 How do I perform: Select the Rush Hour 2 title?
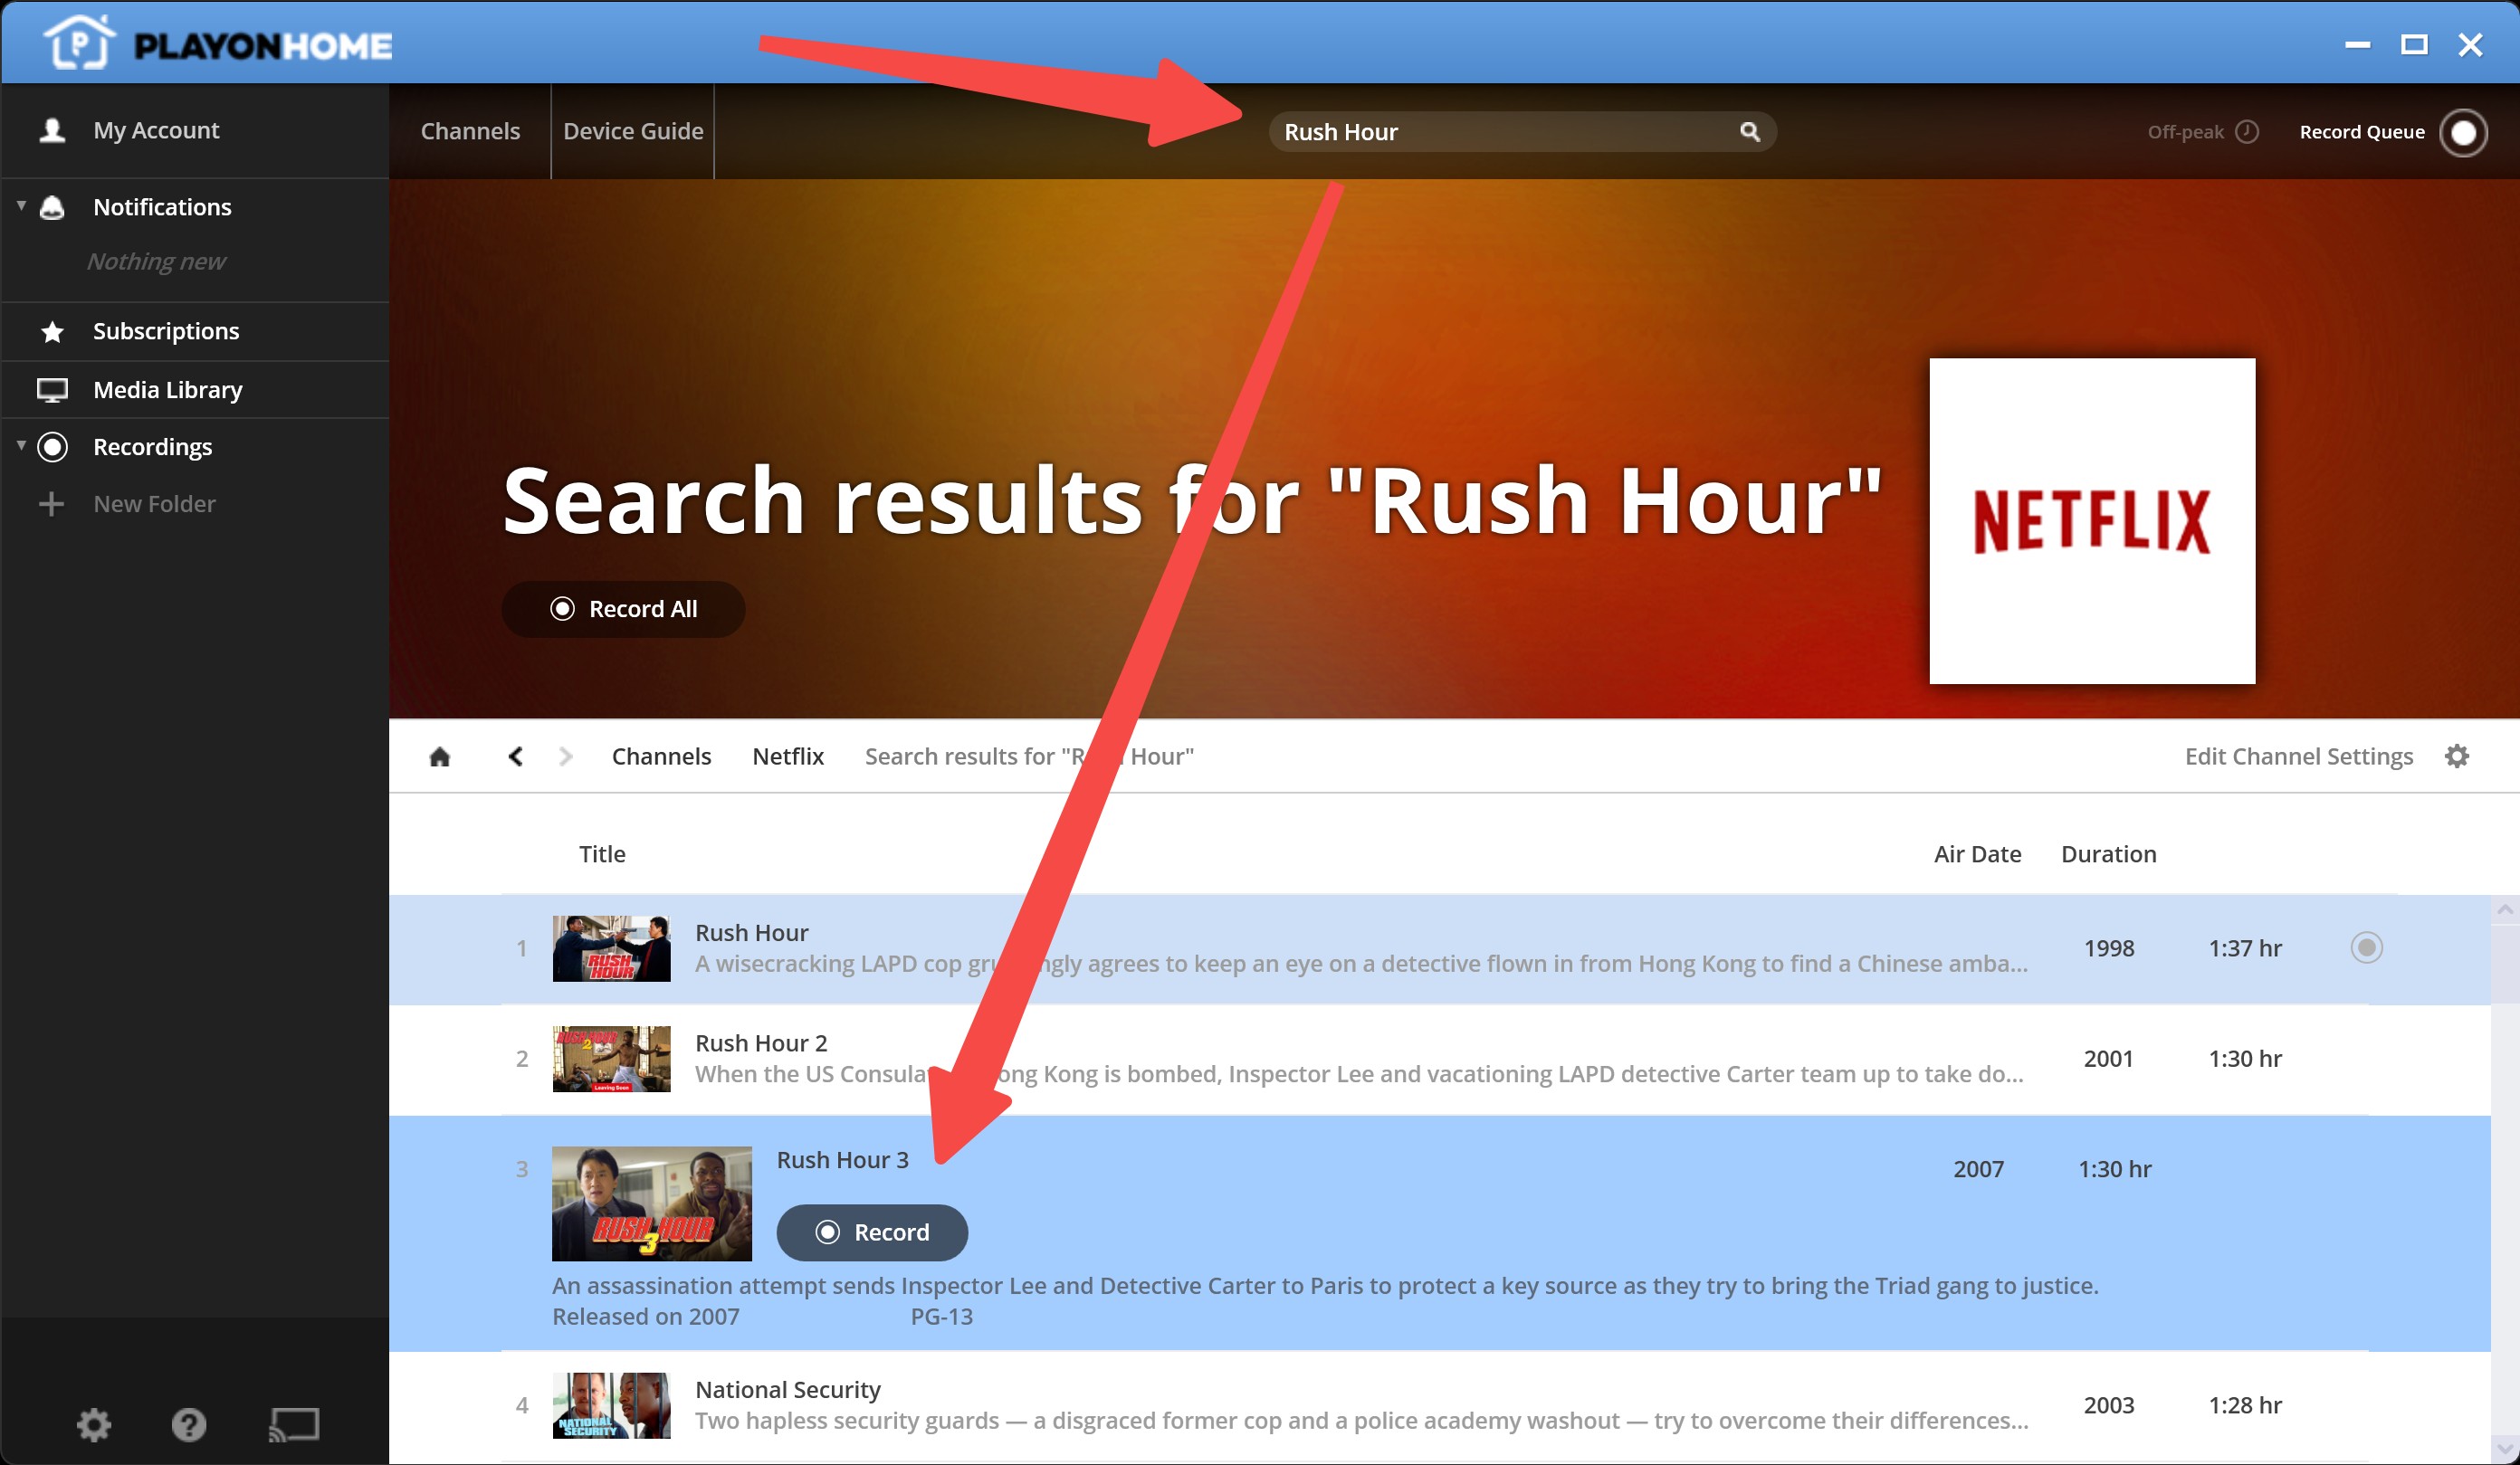(761, 1043)
